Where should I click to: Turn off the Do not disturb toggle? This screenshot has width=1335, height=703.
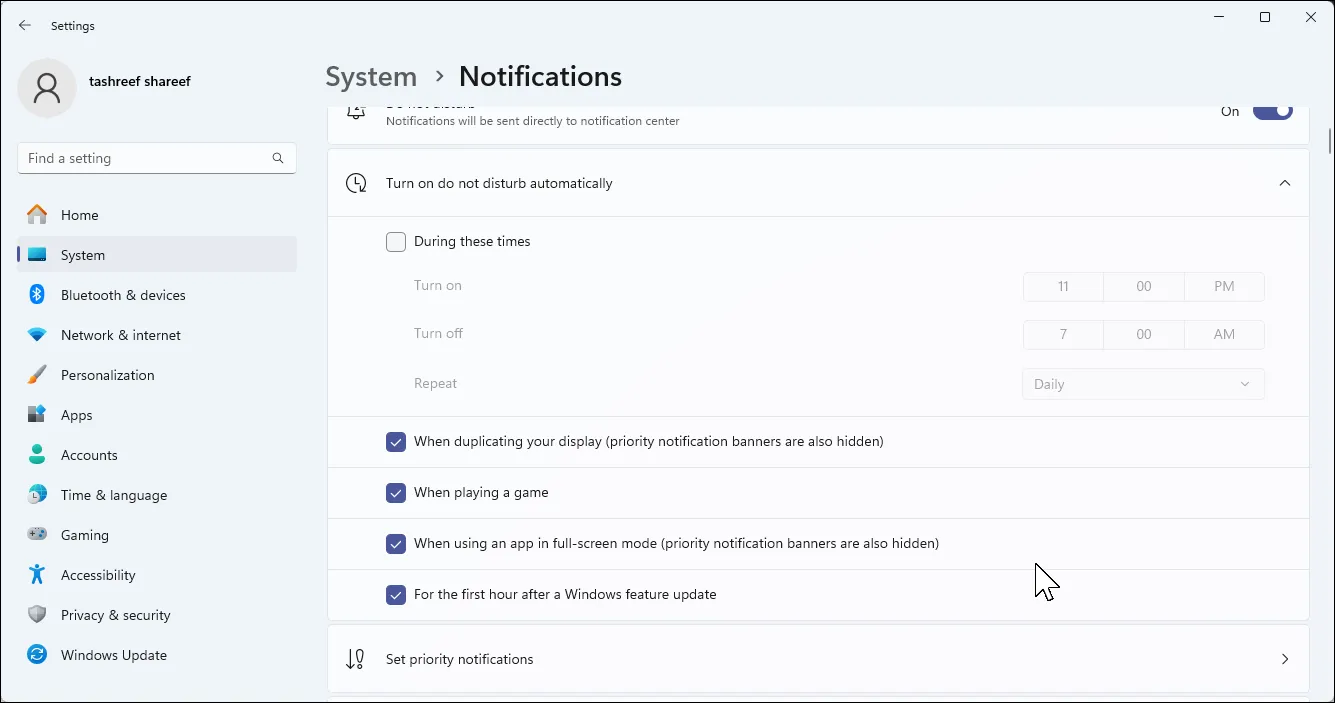[x=1272, y=110]
